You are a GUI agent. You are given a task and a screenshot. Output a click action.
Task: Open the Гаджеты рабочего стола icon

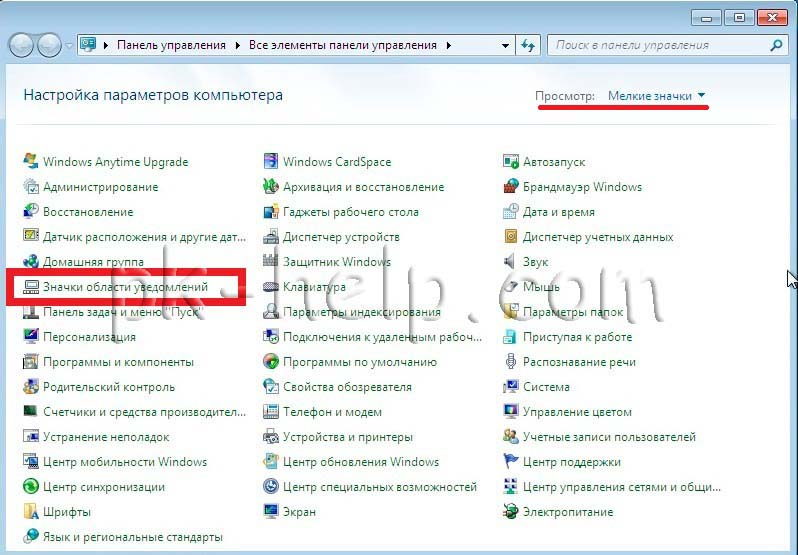(271, 211)
